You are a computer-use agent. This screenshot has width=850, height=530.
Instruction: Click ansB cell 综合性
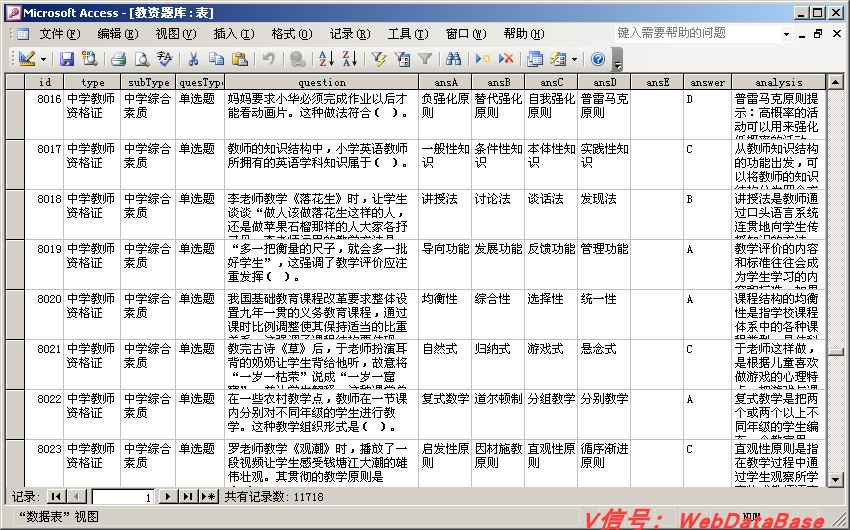(x=498, y=314)
